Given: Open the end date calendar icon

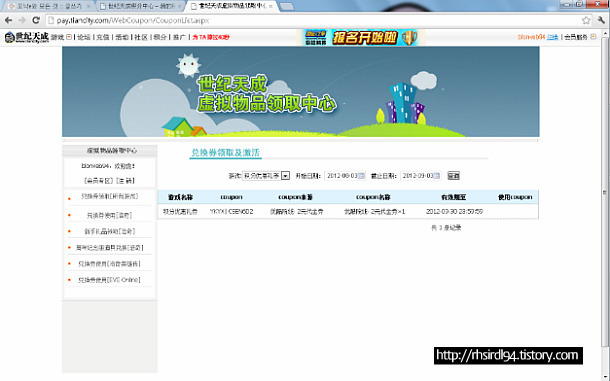Looking at the screenshot, I should click(x=437, y=176).
